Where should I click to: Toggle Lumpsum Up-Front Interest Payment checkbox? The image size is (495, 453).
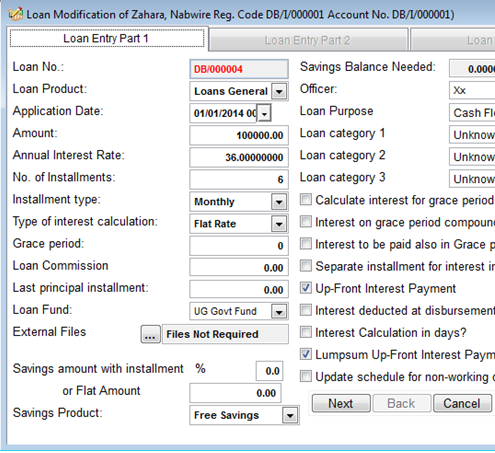[x=306, y=354]
